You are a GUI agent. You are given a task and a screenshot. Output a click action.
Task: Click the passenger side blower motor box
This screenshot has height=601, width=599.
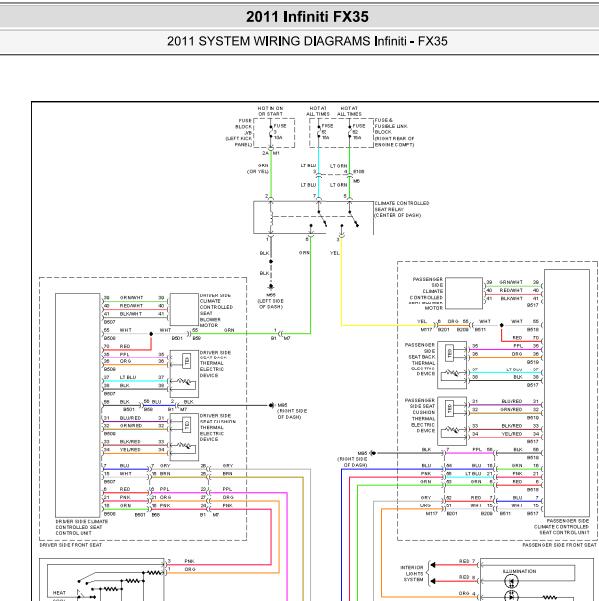coord(464,293)
